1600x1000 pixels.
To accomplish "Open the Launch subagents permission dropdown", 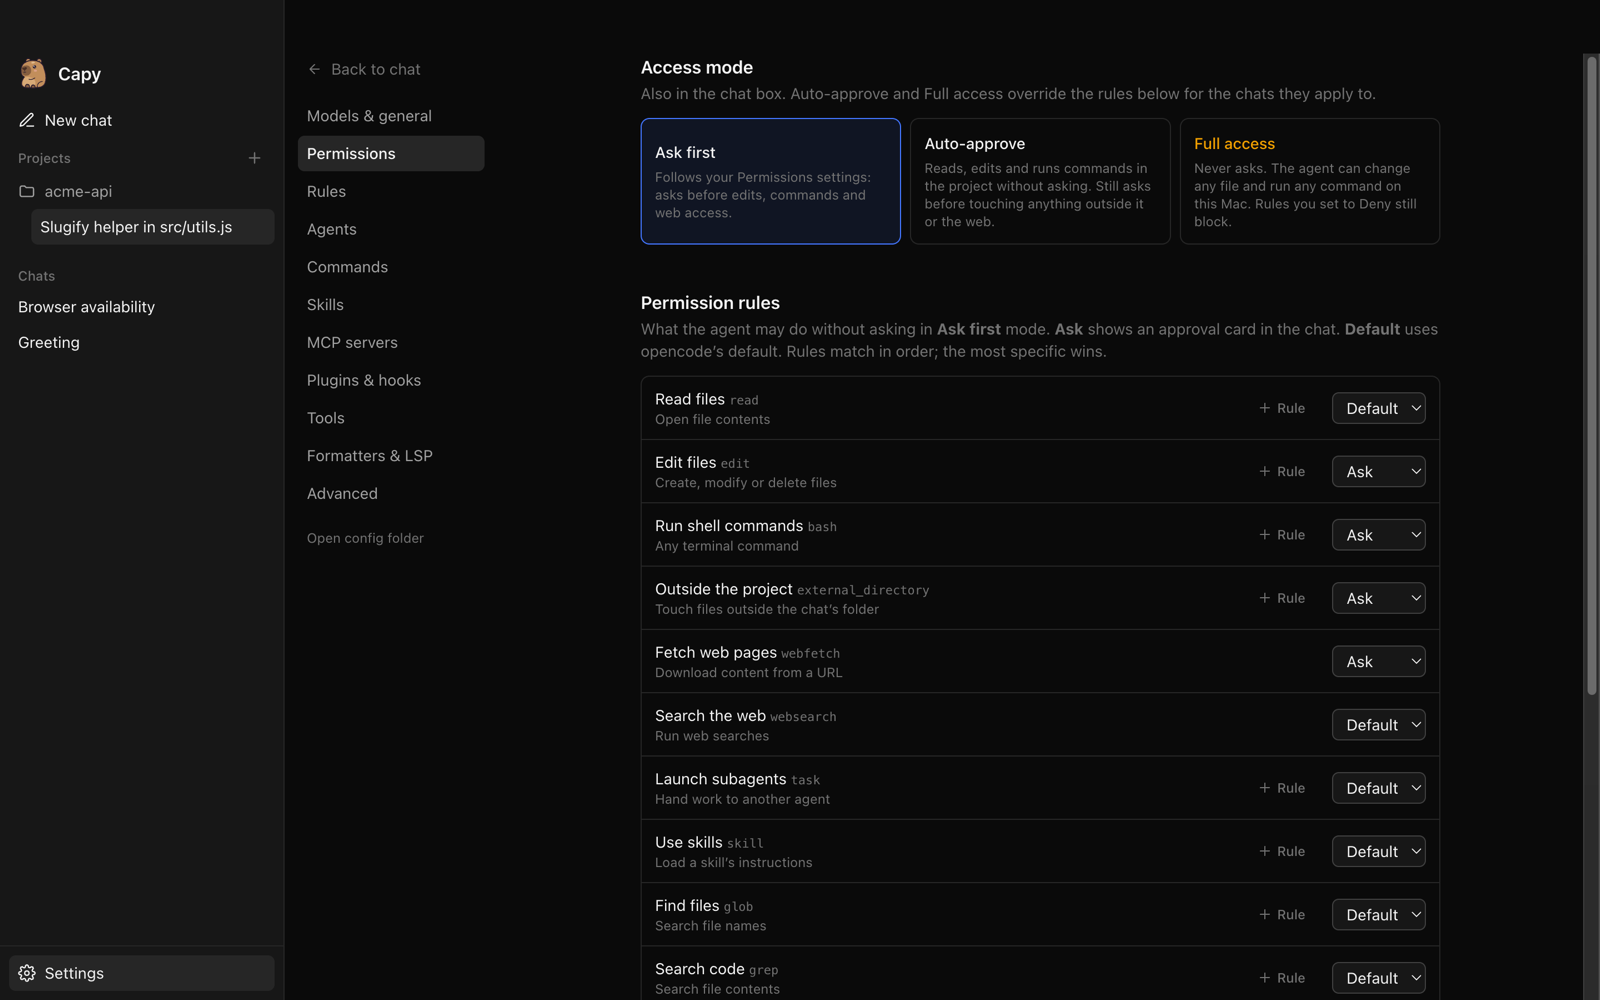I will 1378,788.
